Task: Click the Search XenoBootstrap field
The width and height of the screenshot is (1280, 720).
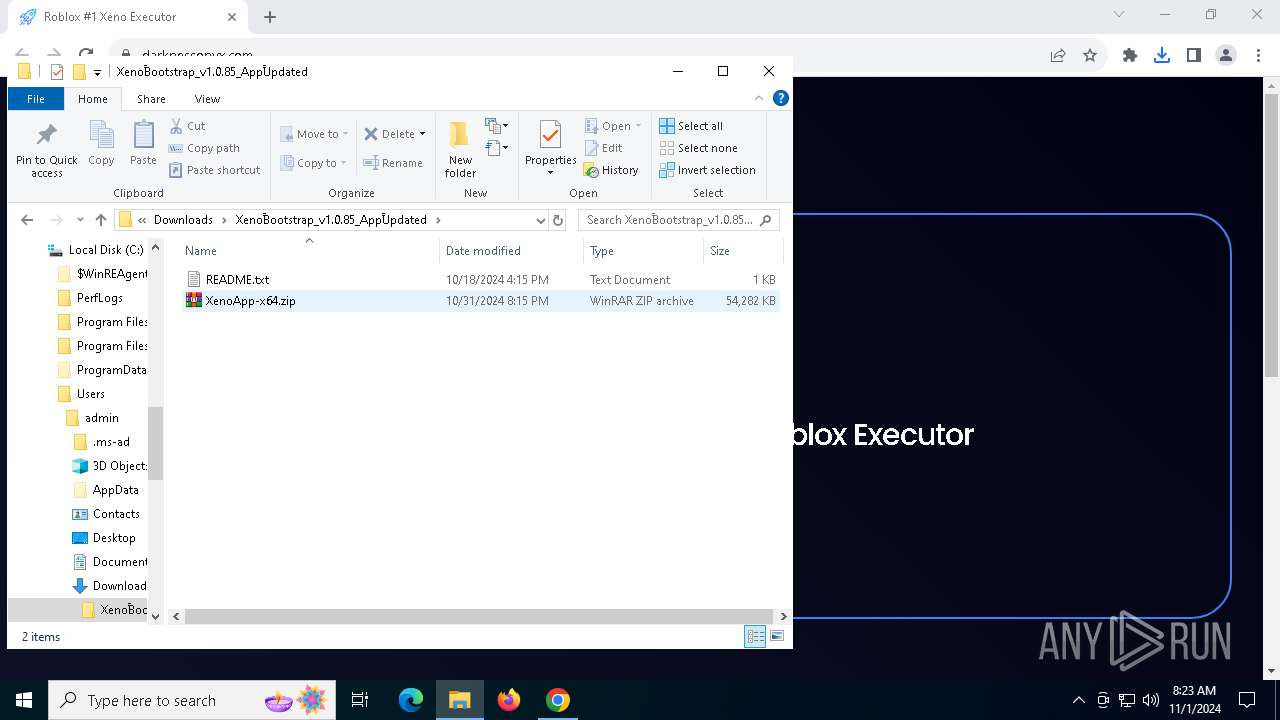Action: [x=678, y=220]
